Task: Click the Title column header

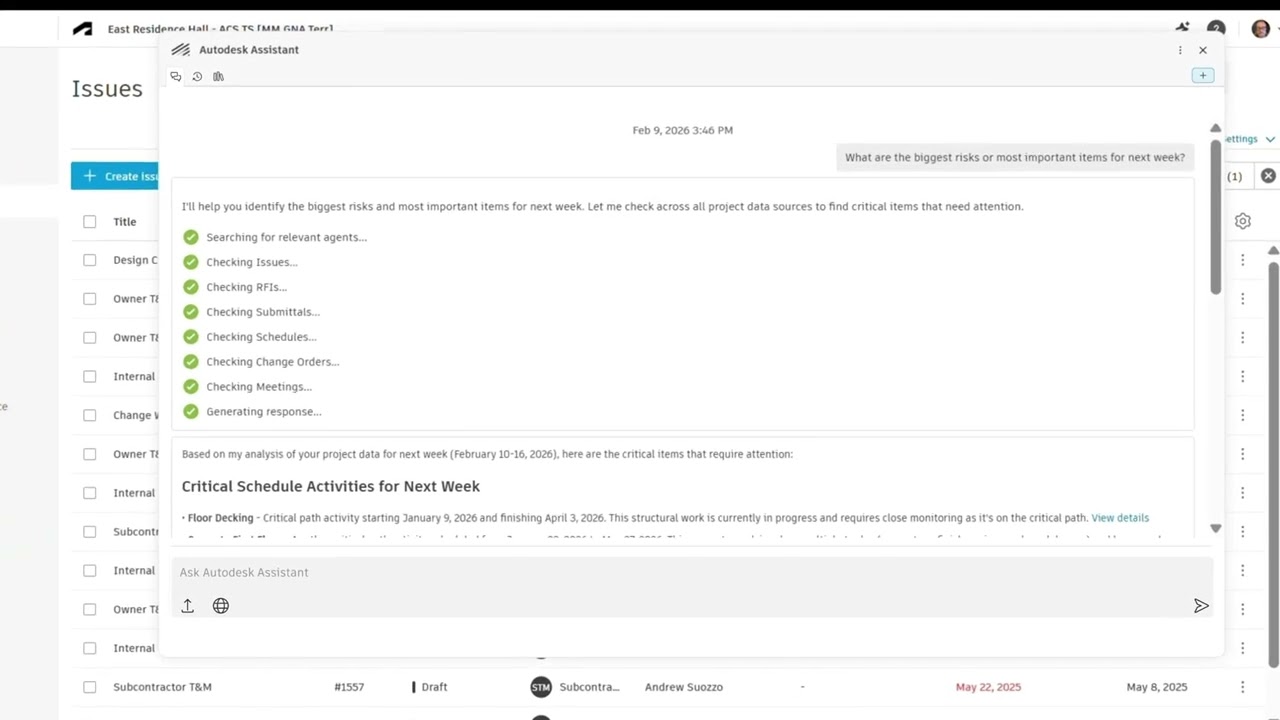Action: (125, 222)
